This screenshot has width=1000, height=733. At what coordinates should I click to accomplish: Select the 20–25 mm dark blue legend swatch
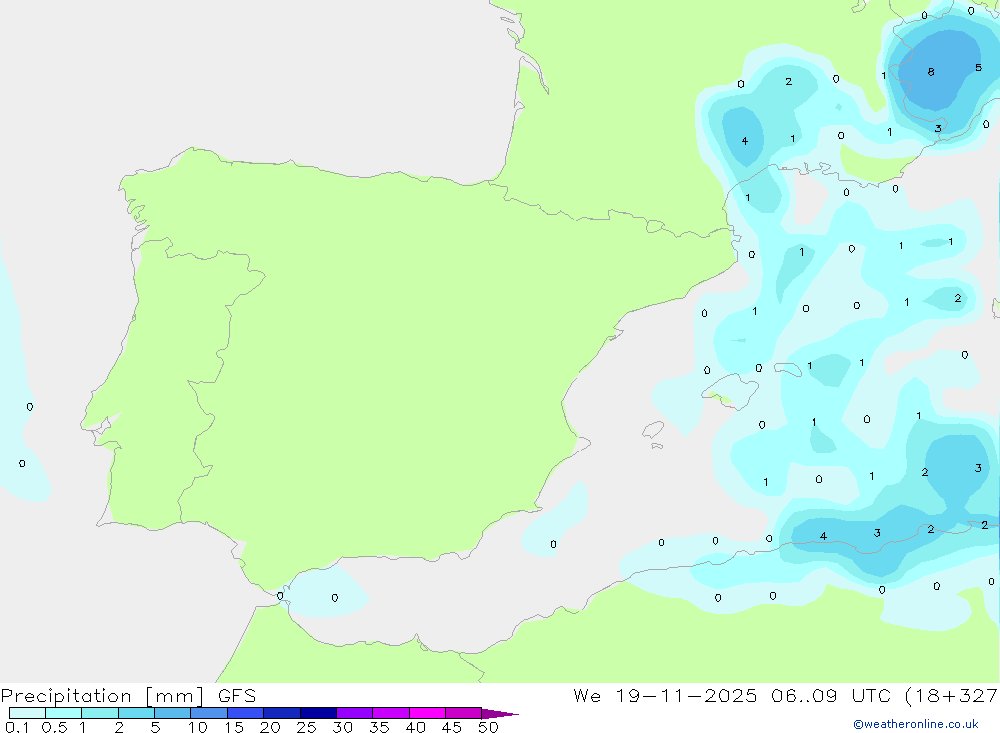[x=282, y=713]
